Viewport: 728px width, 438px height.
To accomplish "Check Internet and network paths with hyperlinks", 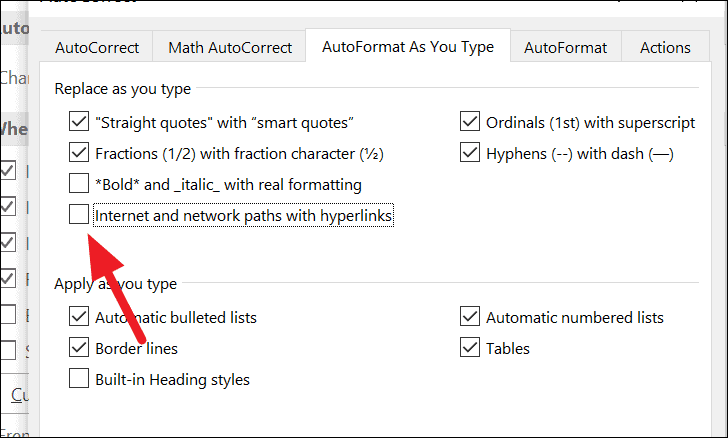I will pyautogui.click(x=80, y=214).
